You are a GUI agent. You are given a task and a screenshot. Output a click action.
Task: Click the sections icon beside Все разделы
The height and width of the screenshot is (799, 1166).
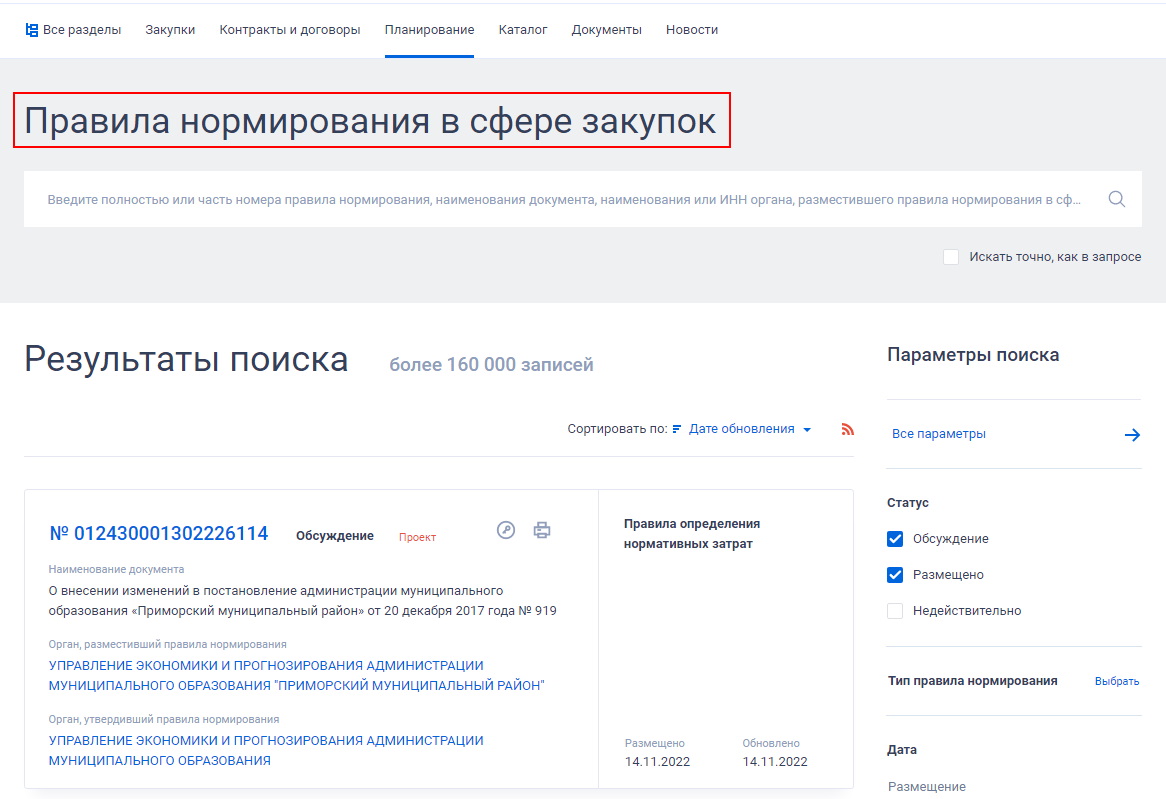[x=33, y=29]
